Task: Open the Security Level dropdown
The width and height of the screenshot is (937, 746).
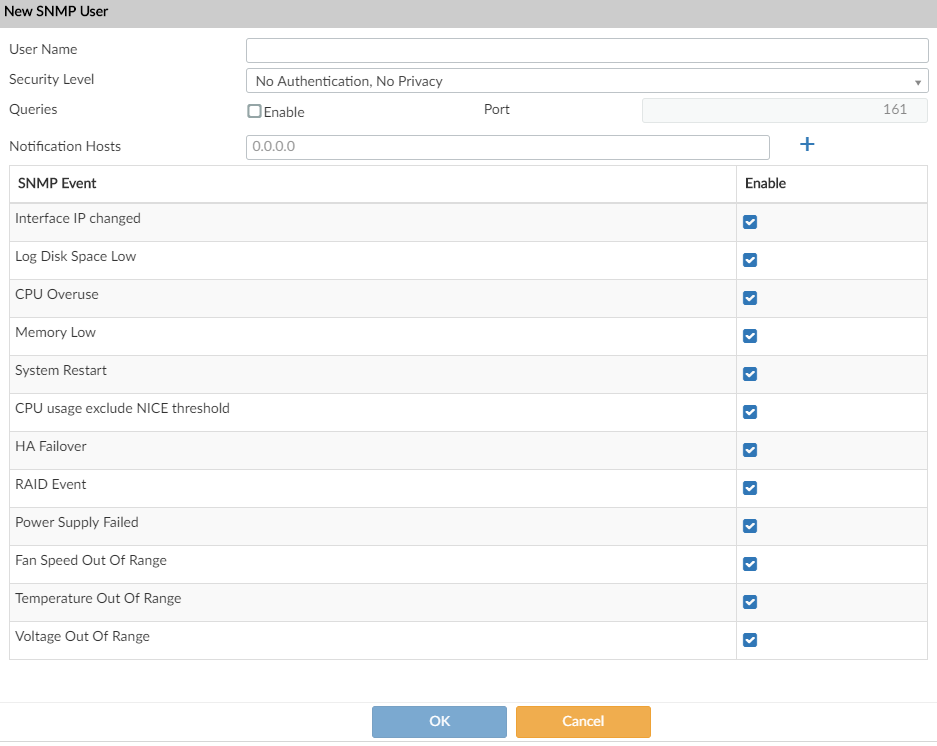Action: point(587,81)
